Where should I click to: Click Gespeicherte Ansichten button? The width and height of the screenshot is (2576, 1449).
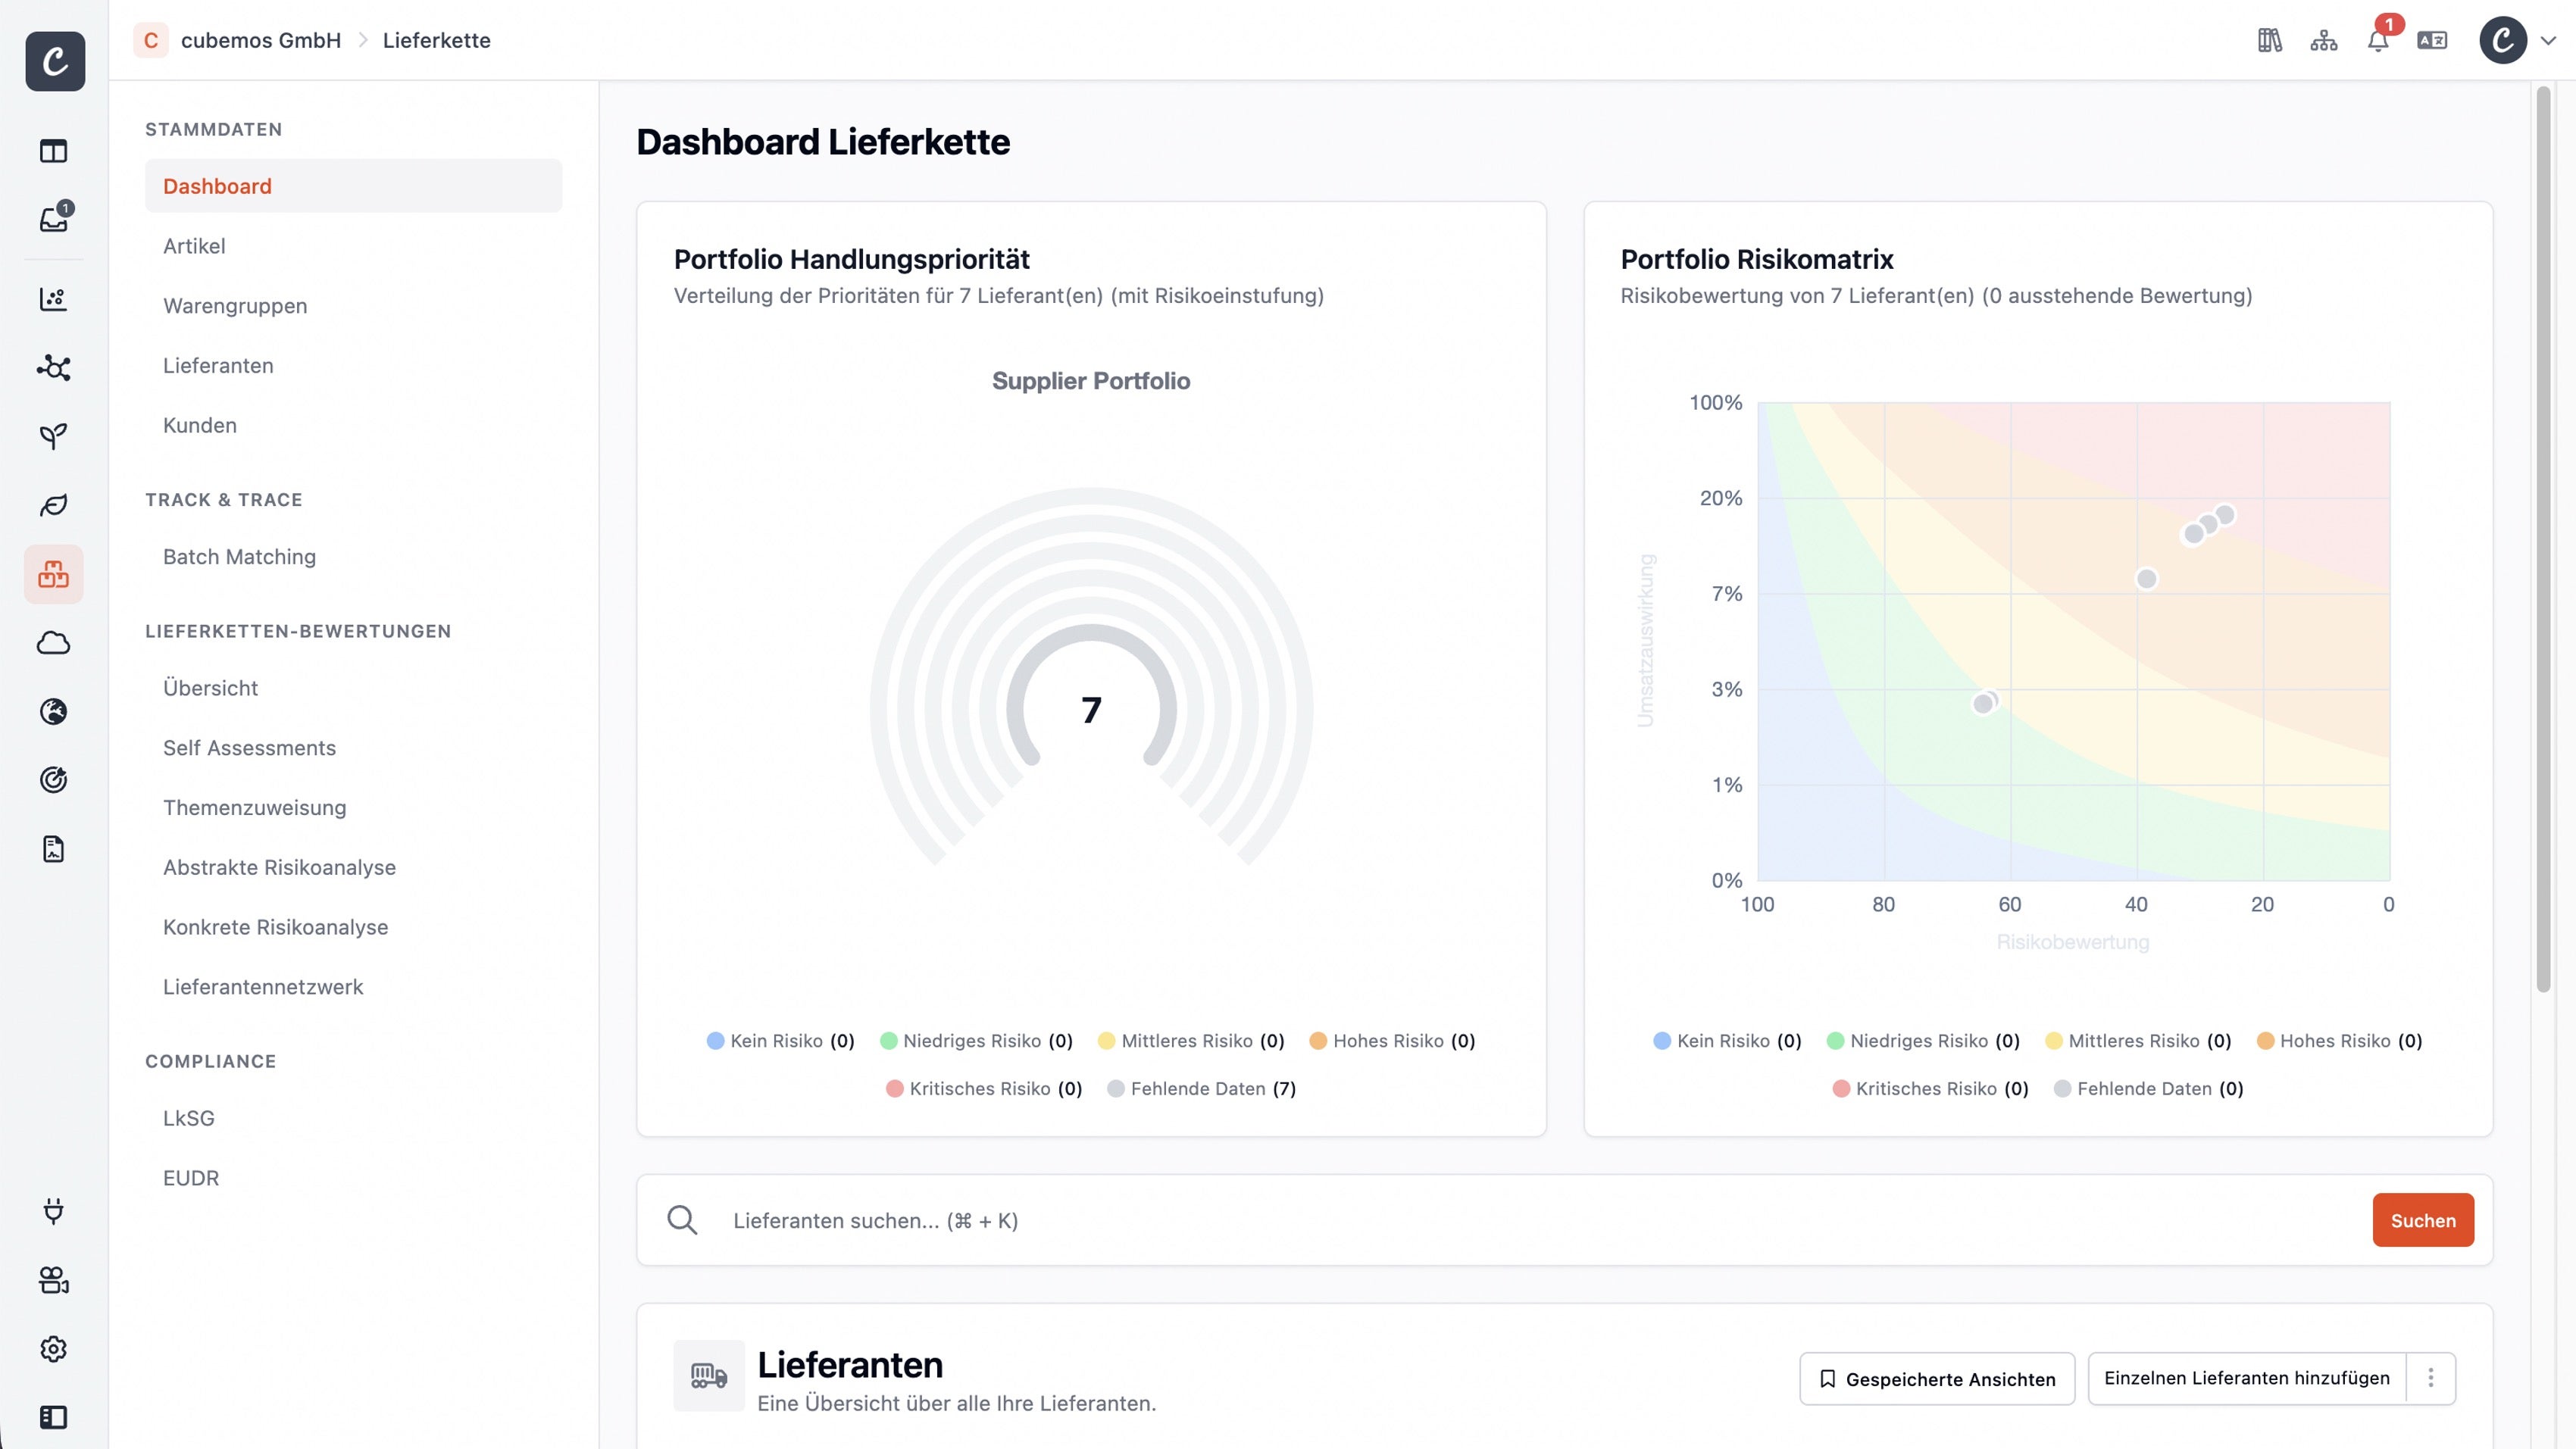point(1937,1379)
